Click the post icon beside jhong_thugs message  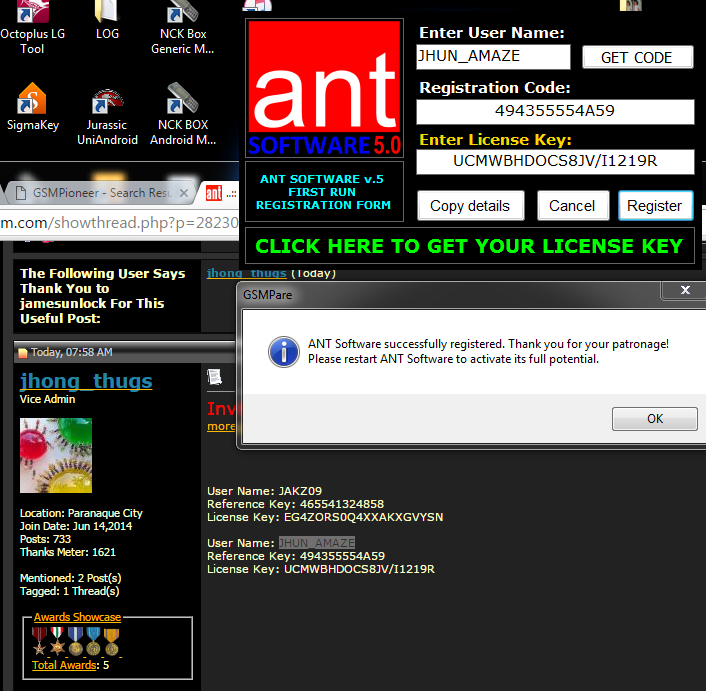pos(214,376)
